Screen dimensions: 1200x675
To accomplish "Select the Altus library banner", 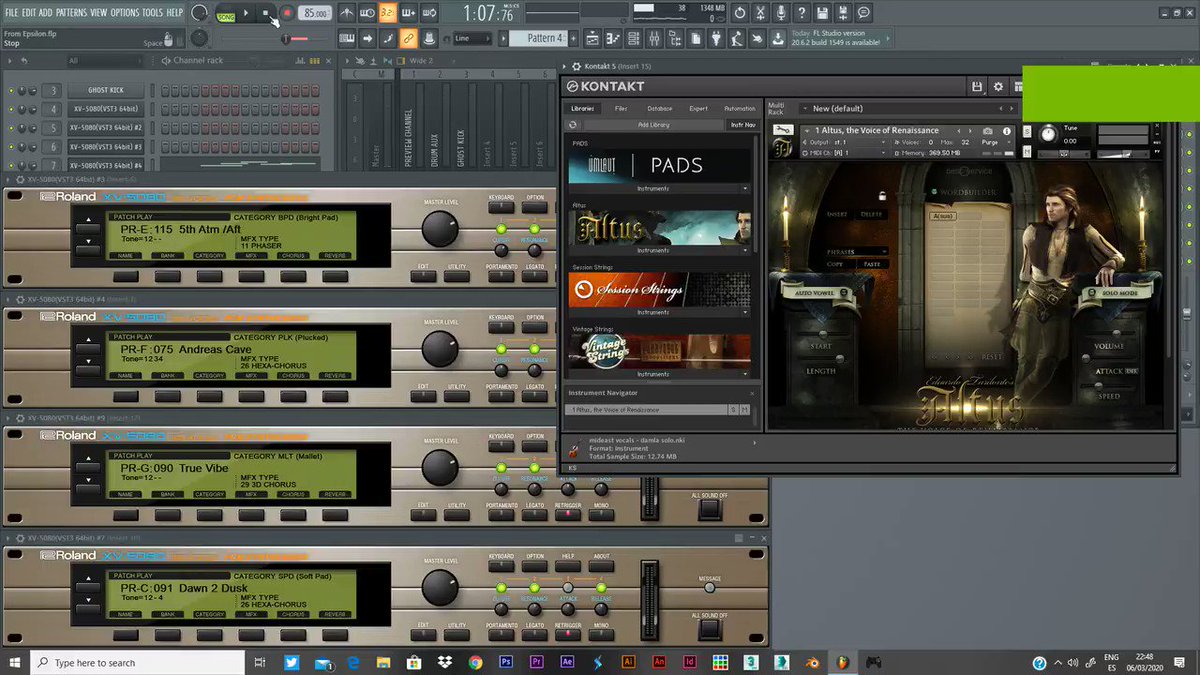I will click(x=659, y=227).
